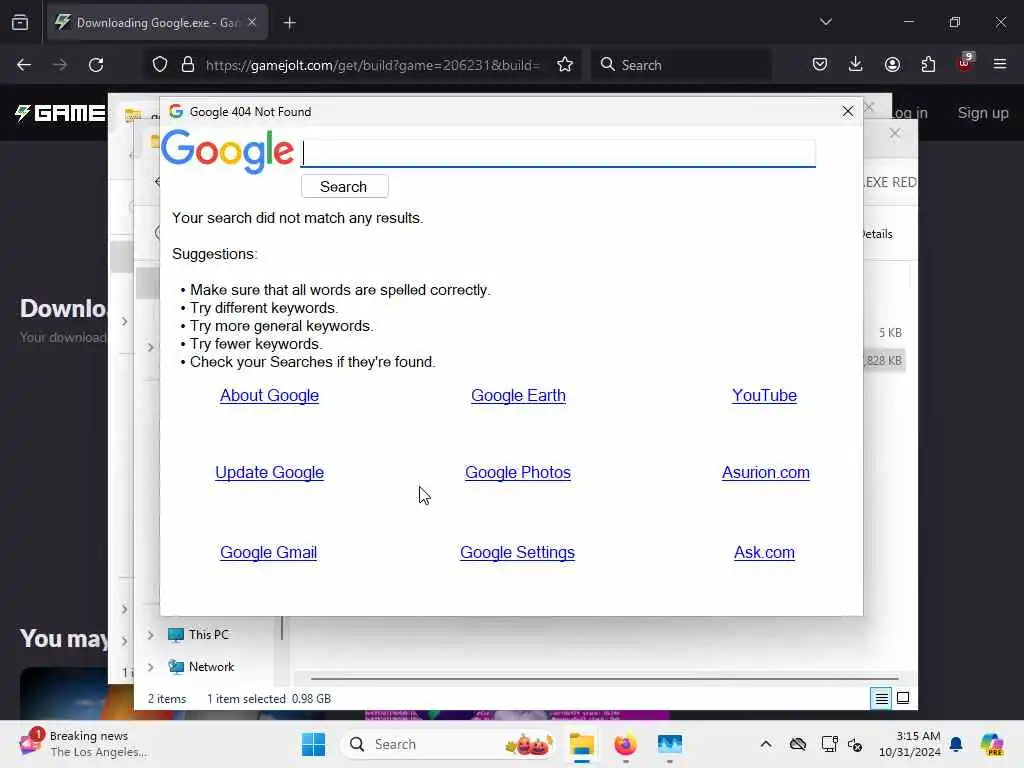
Task: Select the Downloading Google.exe tab
Action: pyautogui.click(x=157, y=23)
